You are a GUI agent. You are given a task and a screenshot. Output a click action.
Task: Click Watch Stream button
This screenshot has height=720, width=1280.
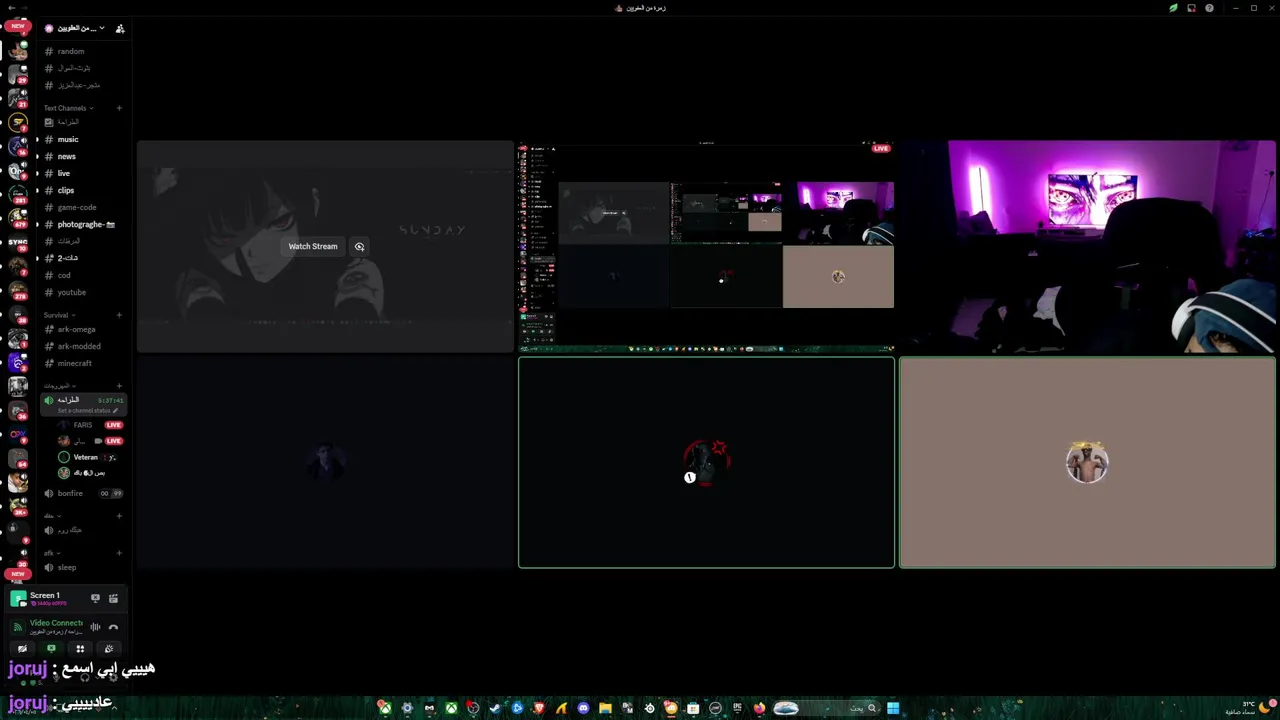313,246
